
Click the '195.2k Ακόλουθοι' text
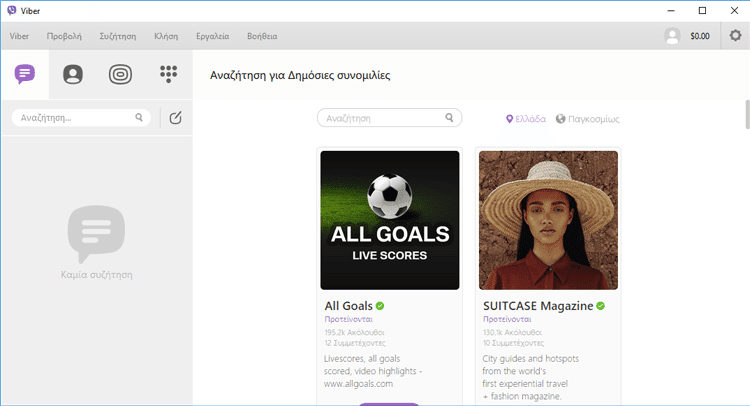click(x=354, y=332)
